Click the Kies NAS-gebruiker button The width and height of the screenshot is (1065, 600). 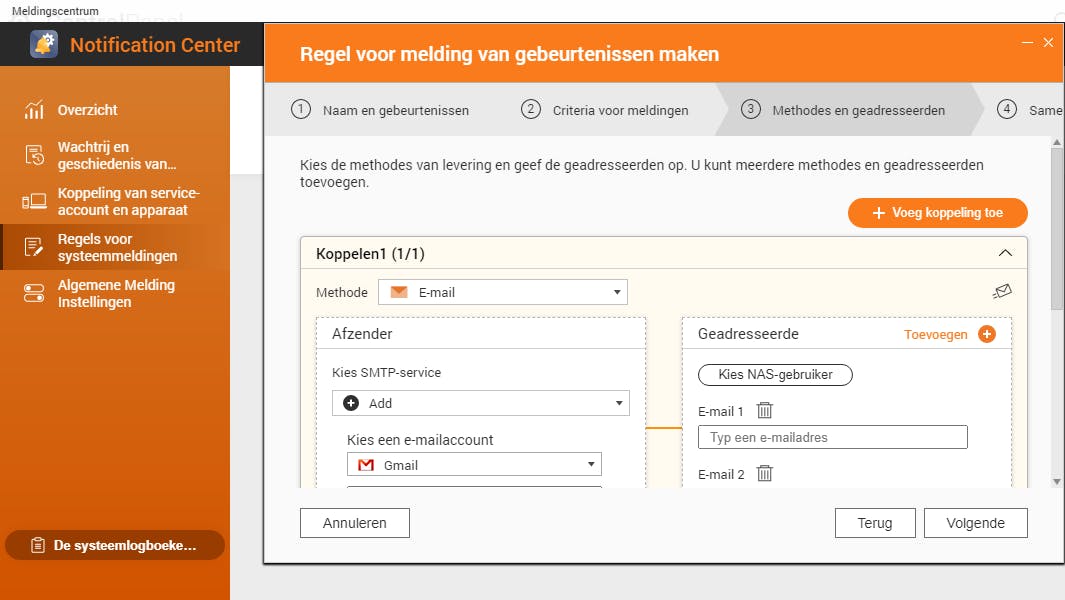click(774, 375)
